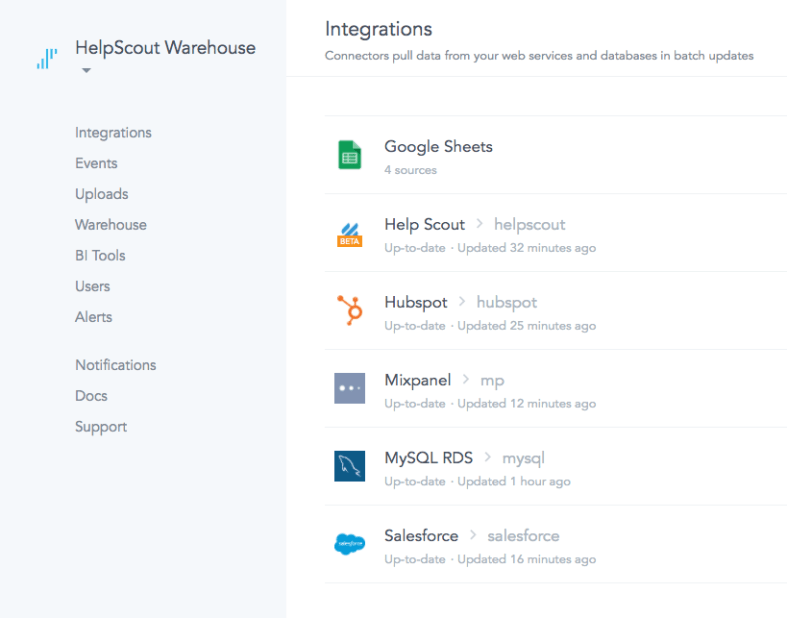The width and height of the screenshot is (787, 618).
Task: Open Events in the sidebar
Action: tap(96, 163)
